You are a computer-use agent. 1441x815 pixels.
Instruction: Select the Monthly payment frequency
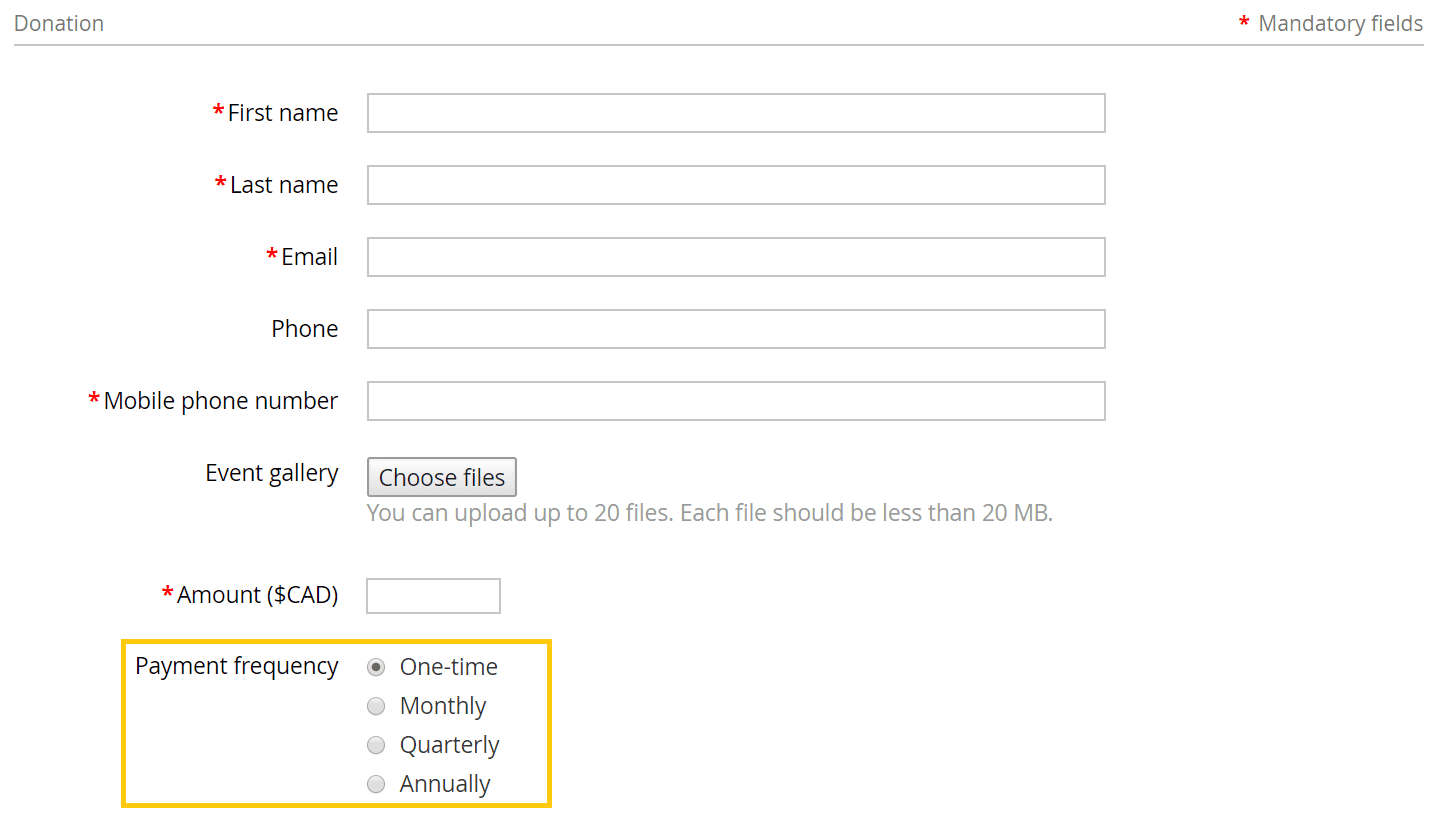(376, 705)
